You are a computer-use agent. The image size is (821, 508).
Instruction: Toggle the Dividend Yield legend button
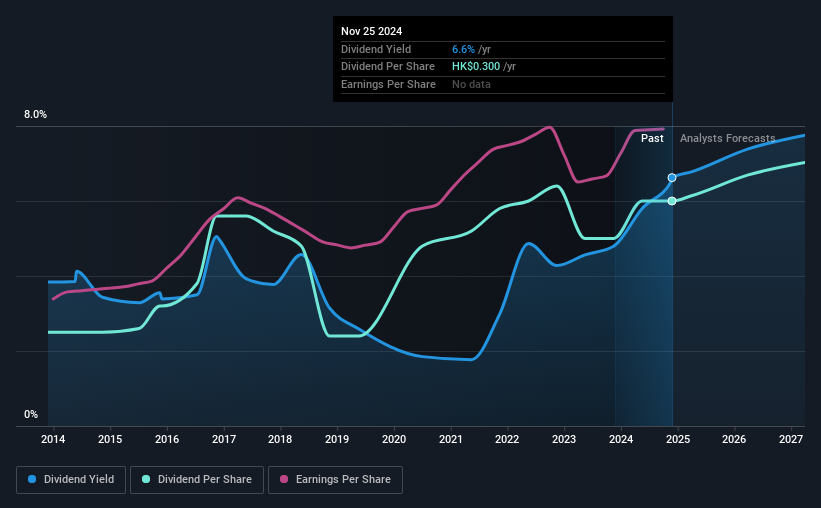[71, 480]
